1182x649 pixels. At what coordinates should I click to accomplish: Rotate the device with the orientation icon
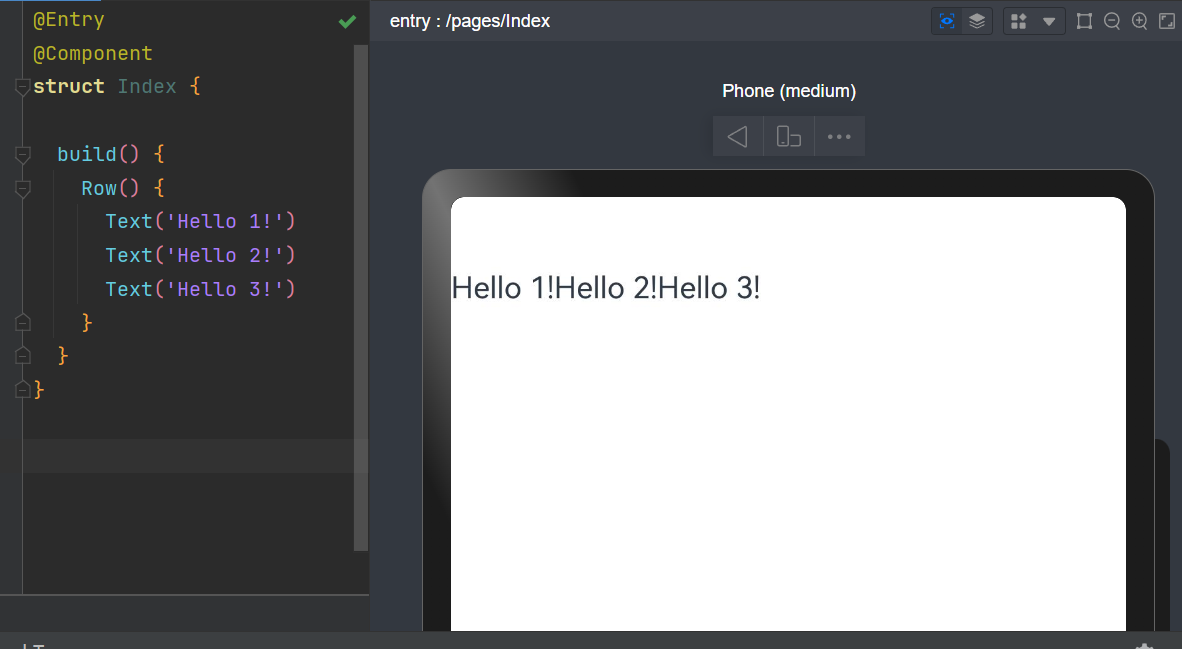pos(789,137)
